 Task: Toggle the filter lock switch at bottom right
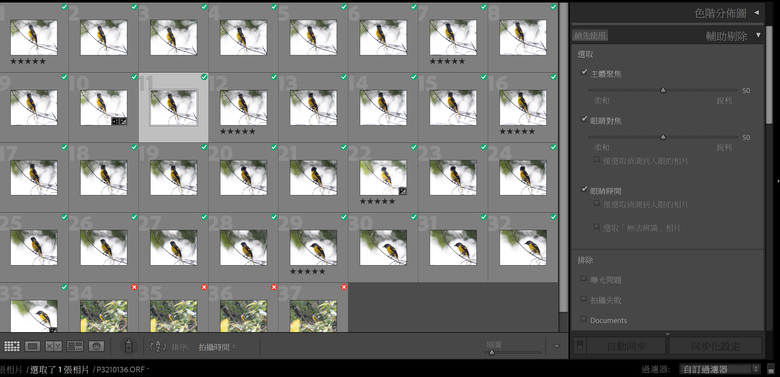[771, 369]
